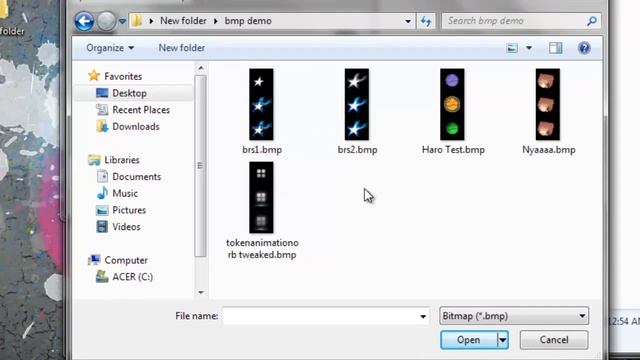Click the New folder toolbar button
The image size is (640, 360).
[x=182, y=48]
